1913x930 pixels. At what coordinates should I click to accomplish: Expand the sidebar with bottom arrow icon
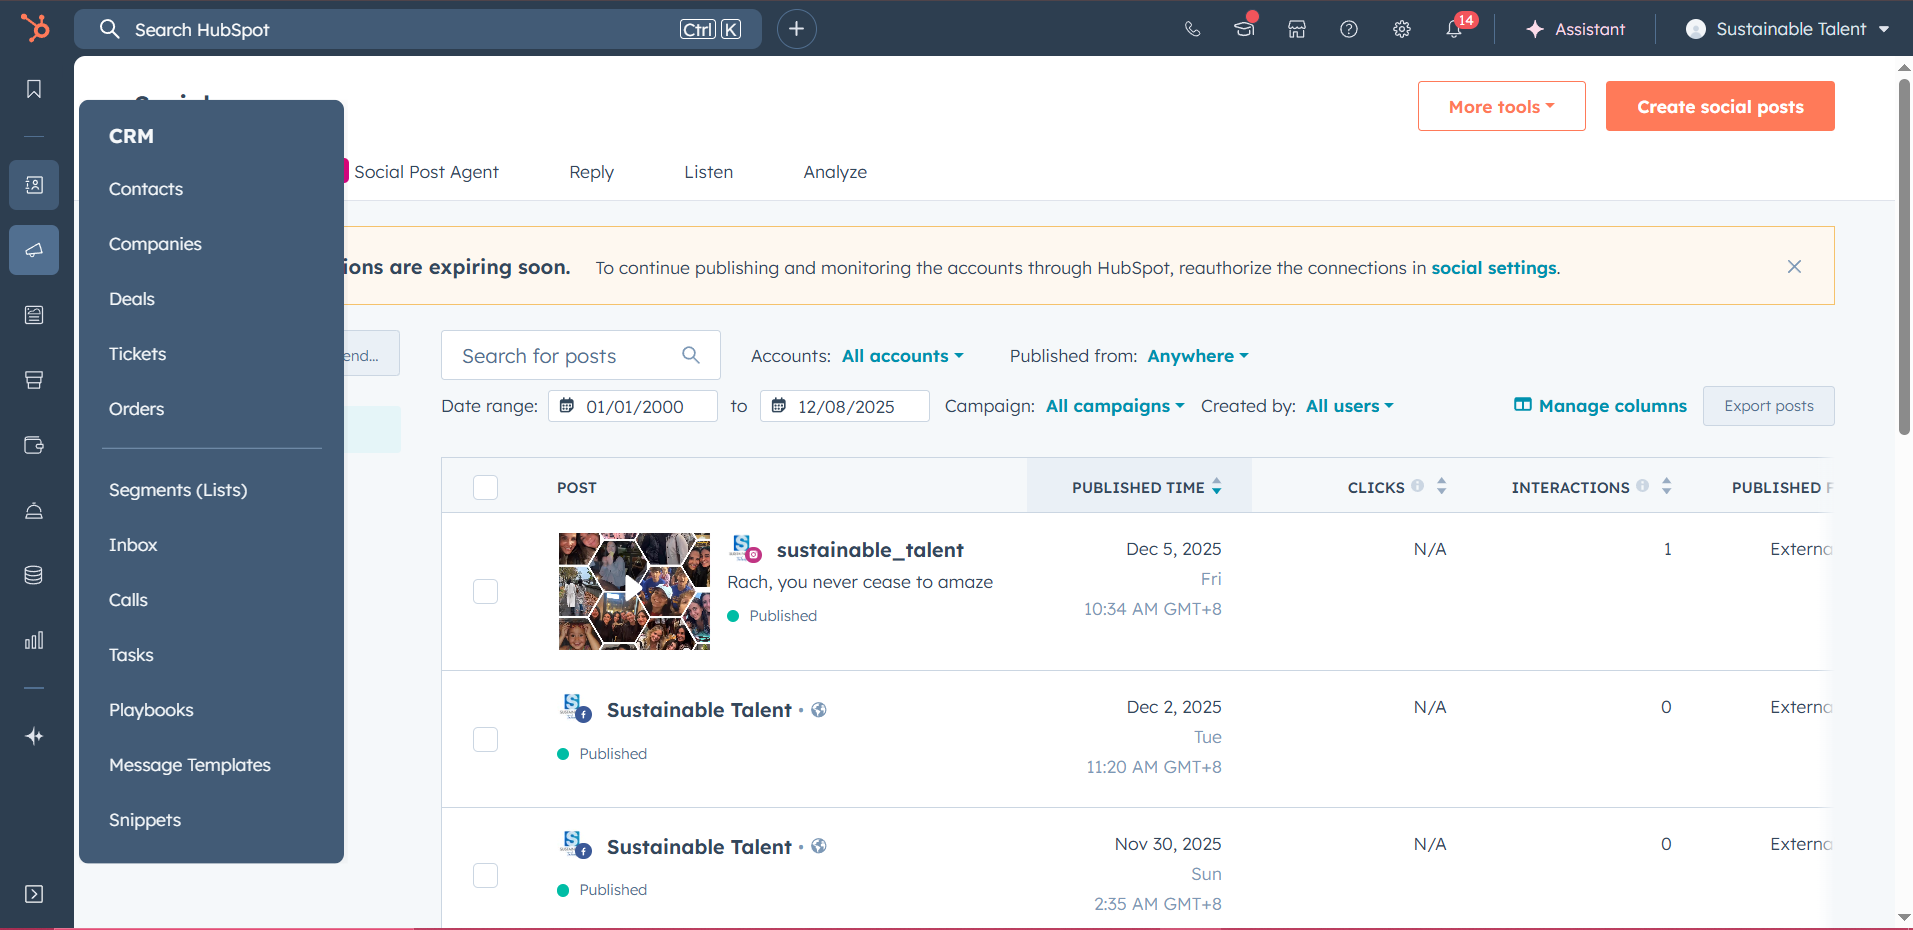[x=34, y=894]
